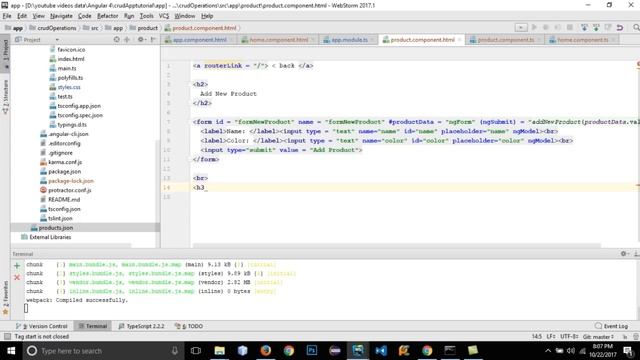Click VCS Commit Changes icon
This screenshot has width=640, height=360.
pyautogui.click(x=596, y=27)
